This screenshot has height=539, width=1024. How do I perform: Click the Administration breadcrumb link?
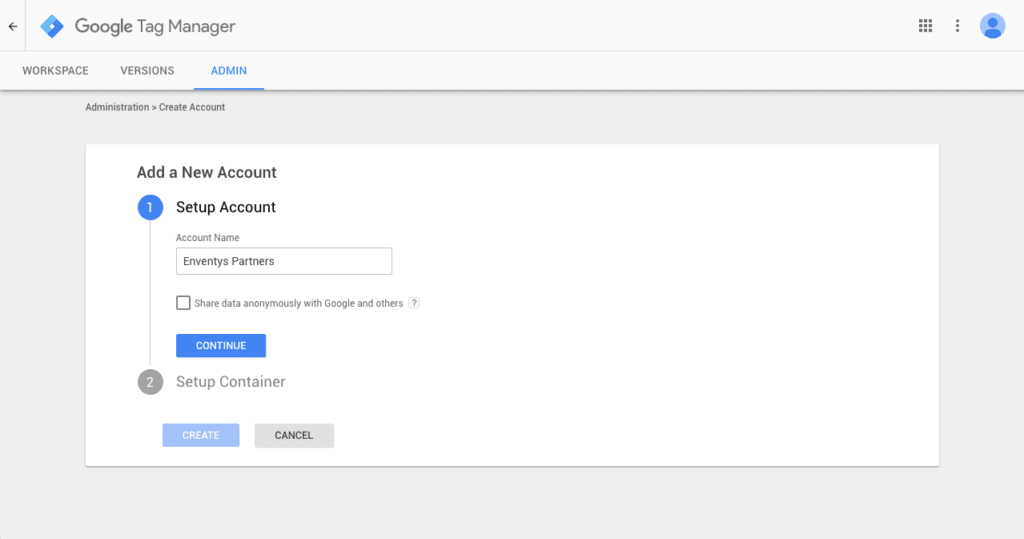tap(117, 107)
